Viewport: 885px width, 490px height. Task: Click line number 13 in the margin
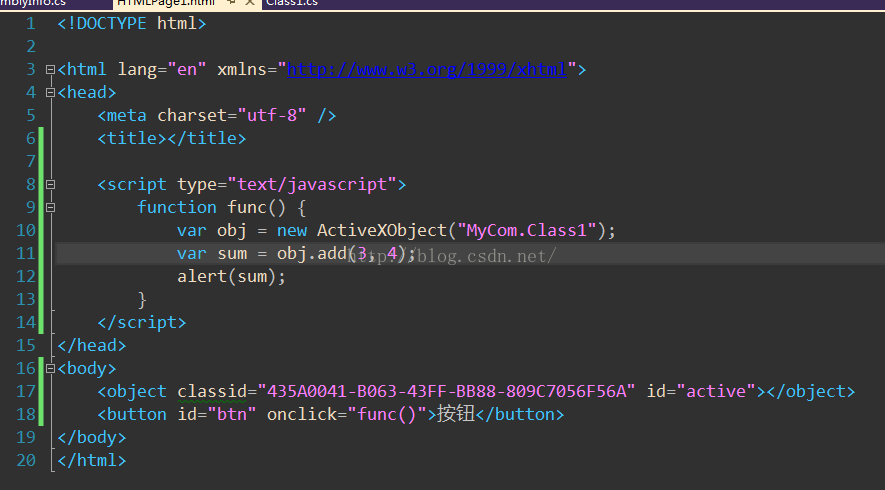pyautogui.click(x=27, y=299)
